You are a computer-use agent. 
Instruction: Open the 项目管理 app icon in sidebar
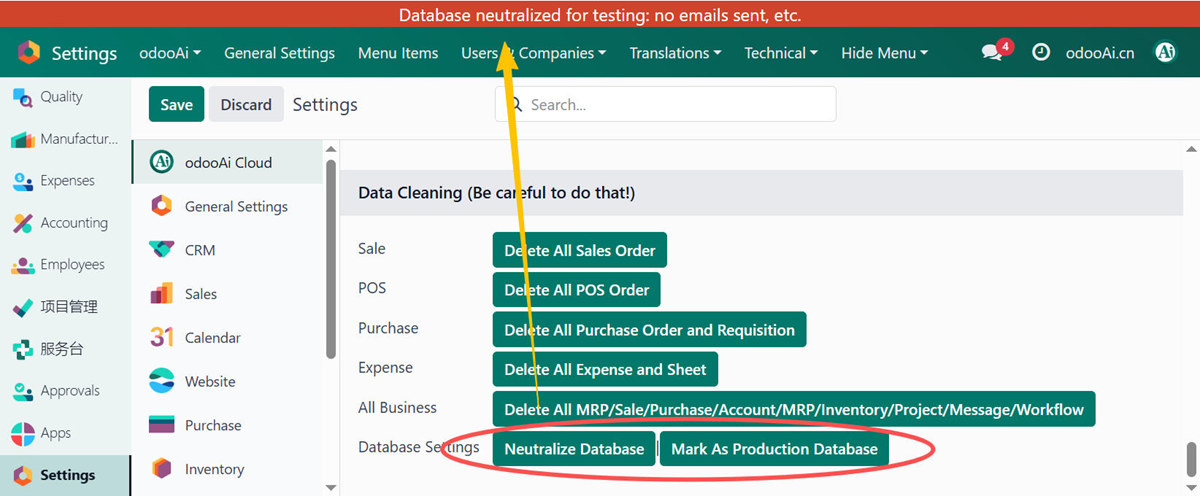pyautogui.click(x=22, y=307)
